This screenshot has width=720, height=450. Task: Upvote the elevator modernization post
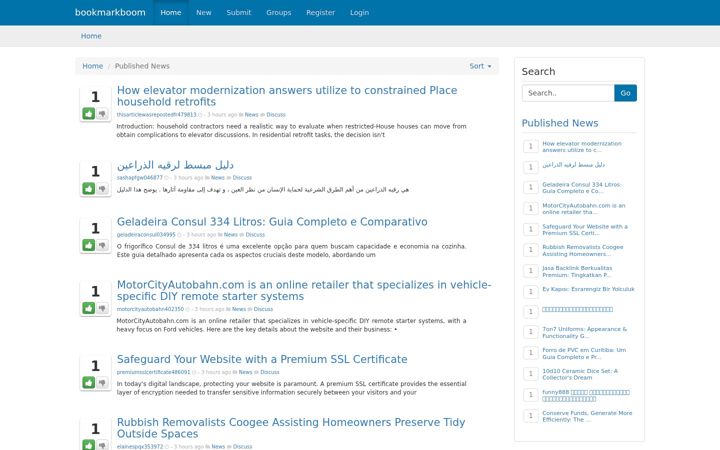click(89, 113)
